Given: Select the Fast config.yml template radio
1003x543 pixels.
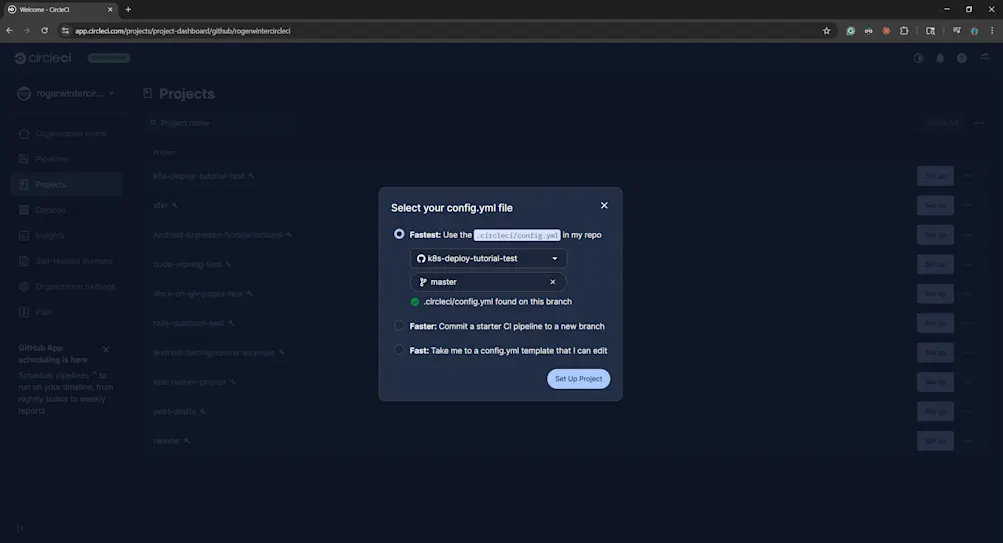Looking at the screenshot, I should pos(399,350).
